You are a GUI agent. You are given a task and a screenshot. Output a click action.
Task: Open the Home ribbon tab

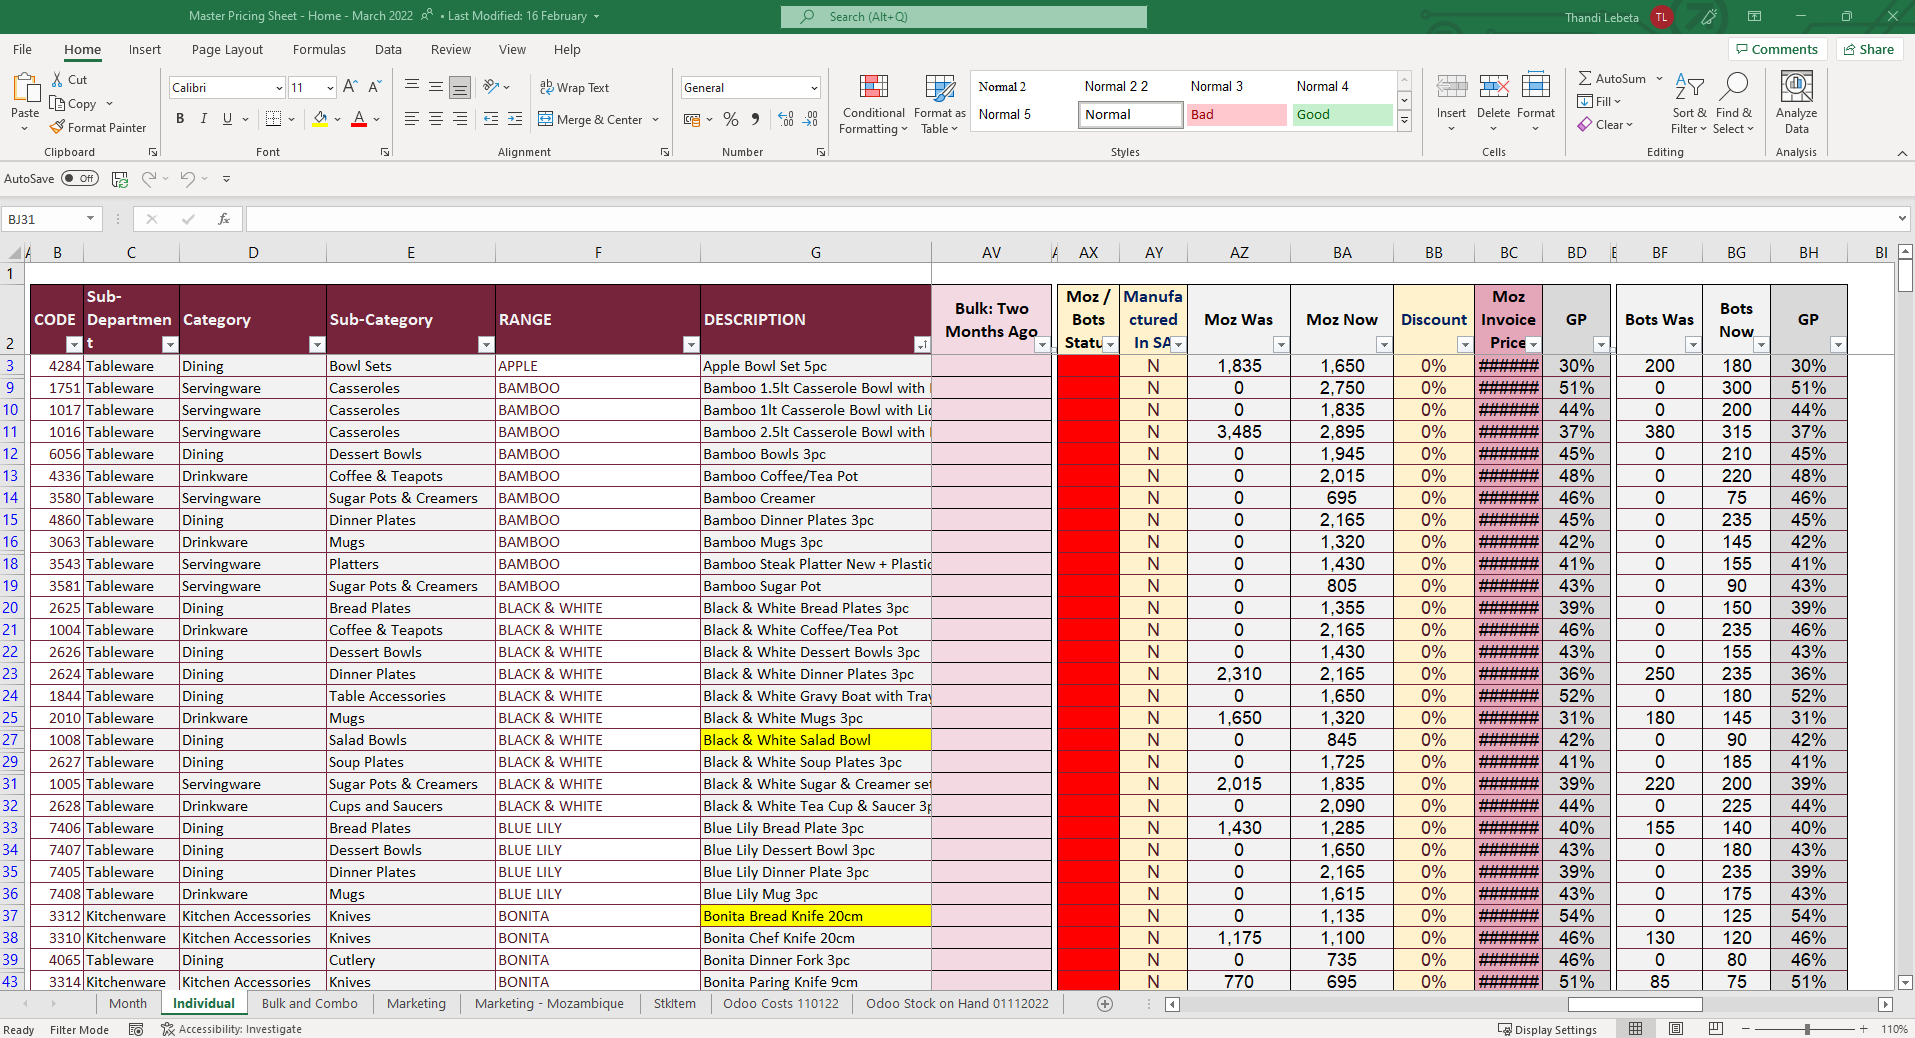point(82,50)
